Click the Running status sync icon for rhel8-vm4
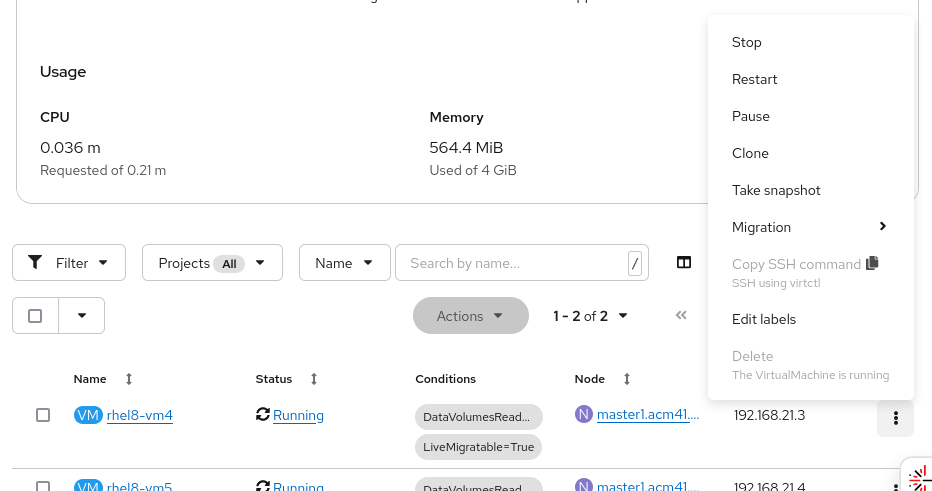 point(263,414)
